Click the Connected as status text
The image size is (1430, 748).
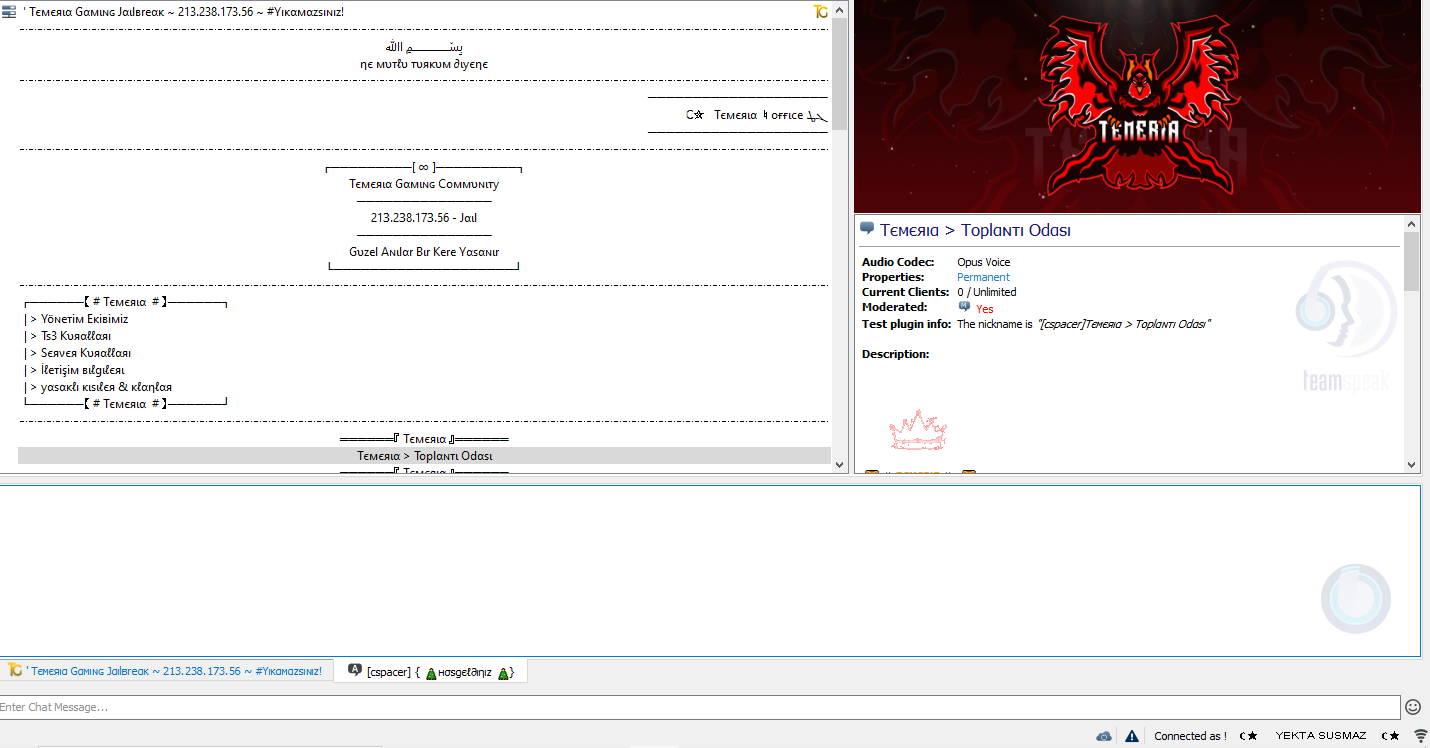[1190, 736]
